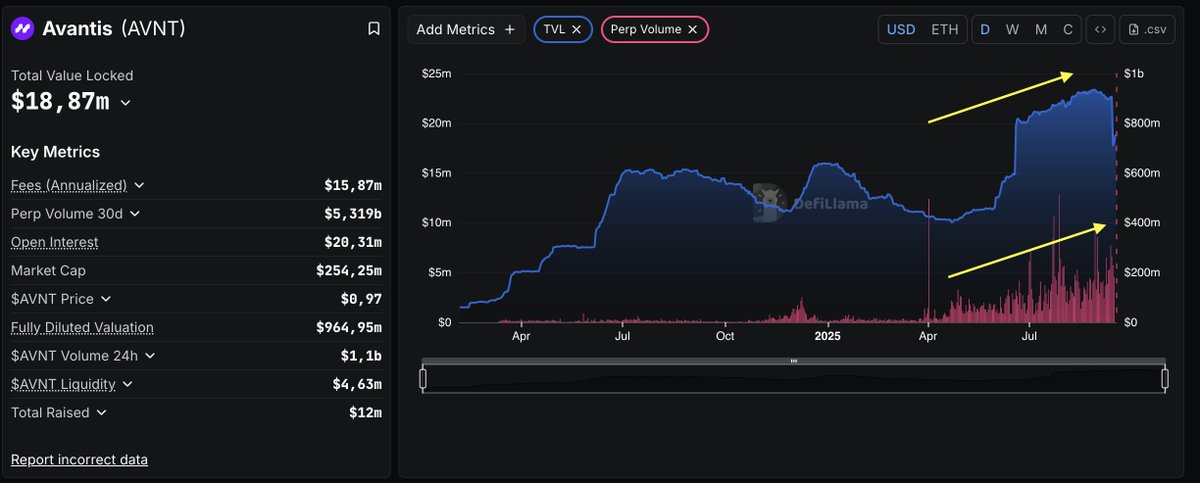
Task: Remove the Perp Volume metric chip
Action: pos(692,30)
